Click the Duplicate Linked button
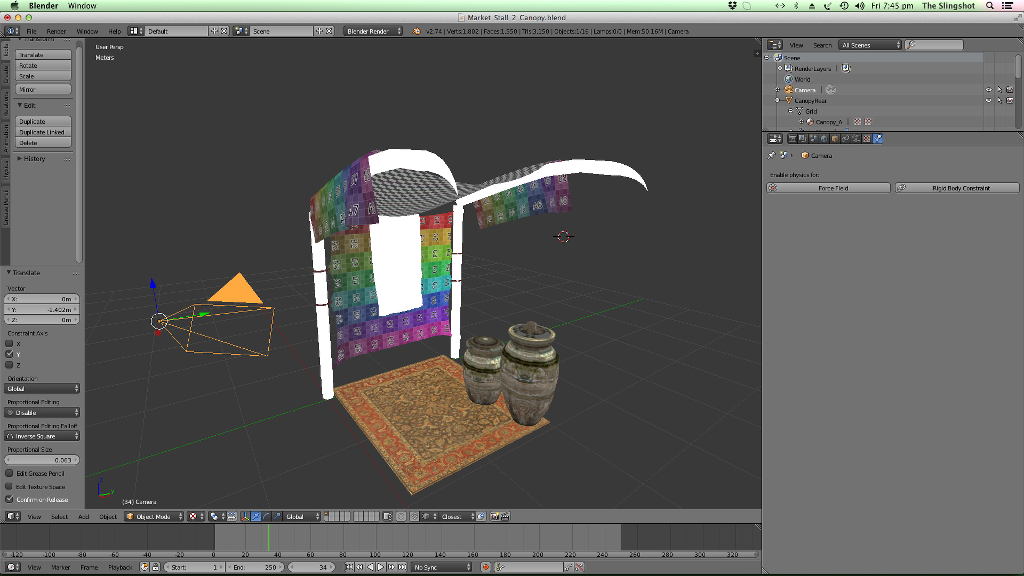Screen dimensions: 1024x576 [x=43, y=132]
